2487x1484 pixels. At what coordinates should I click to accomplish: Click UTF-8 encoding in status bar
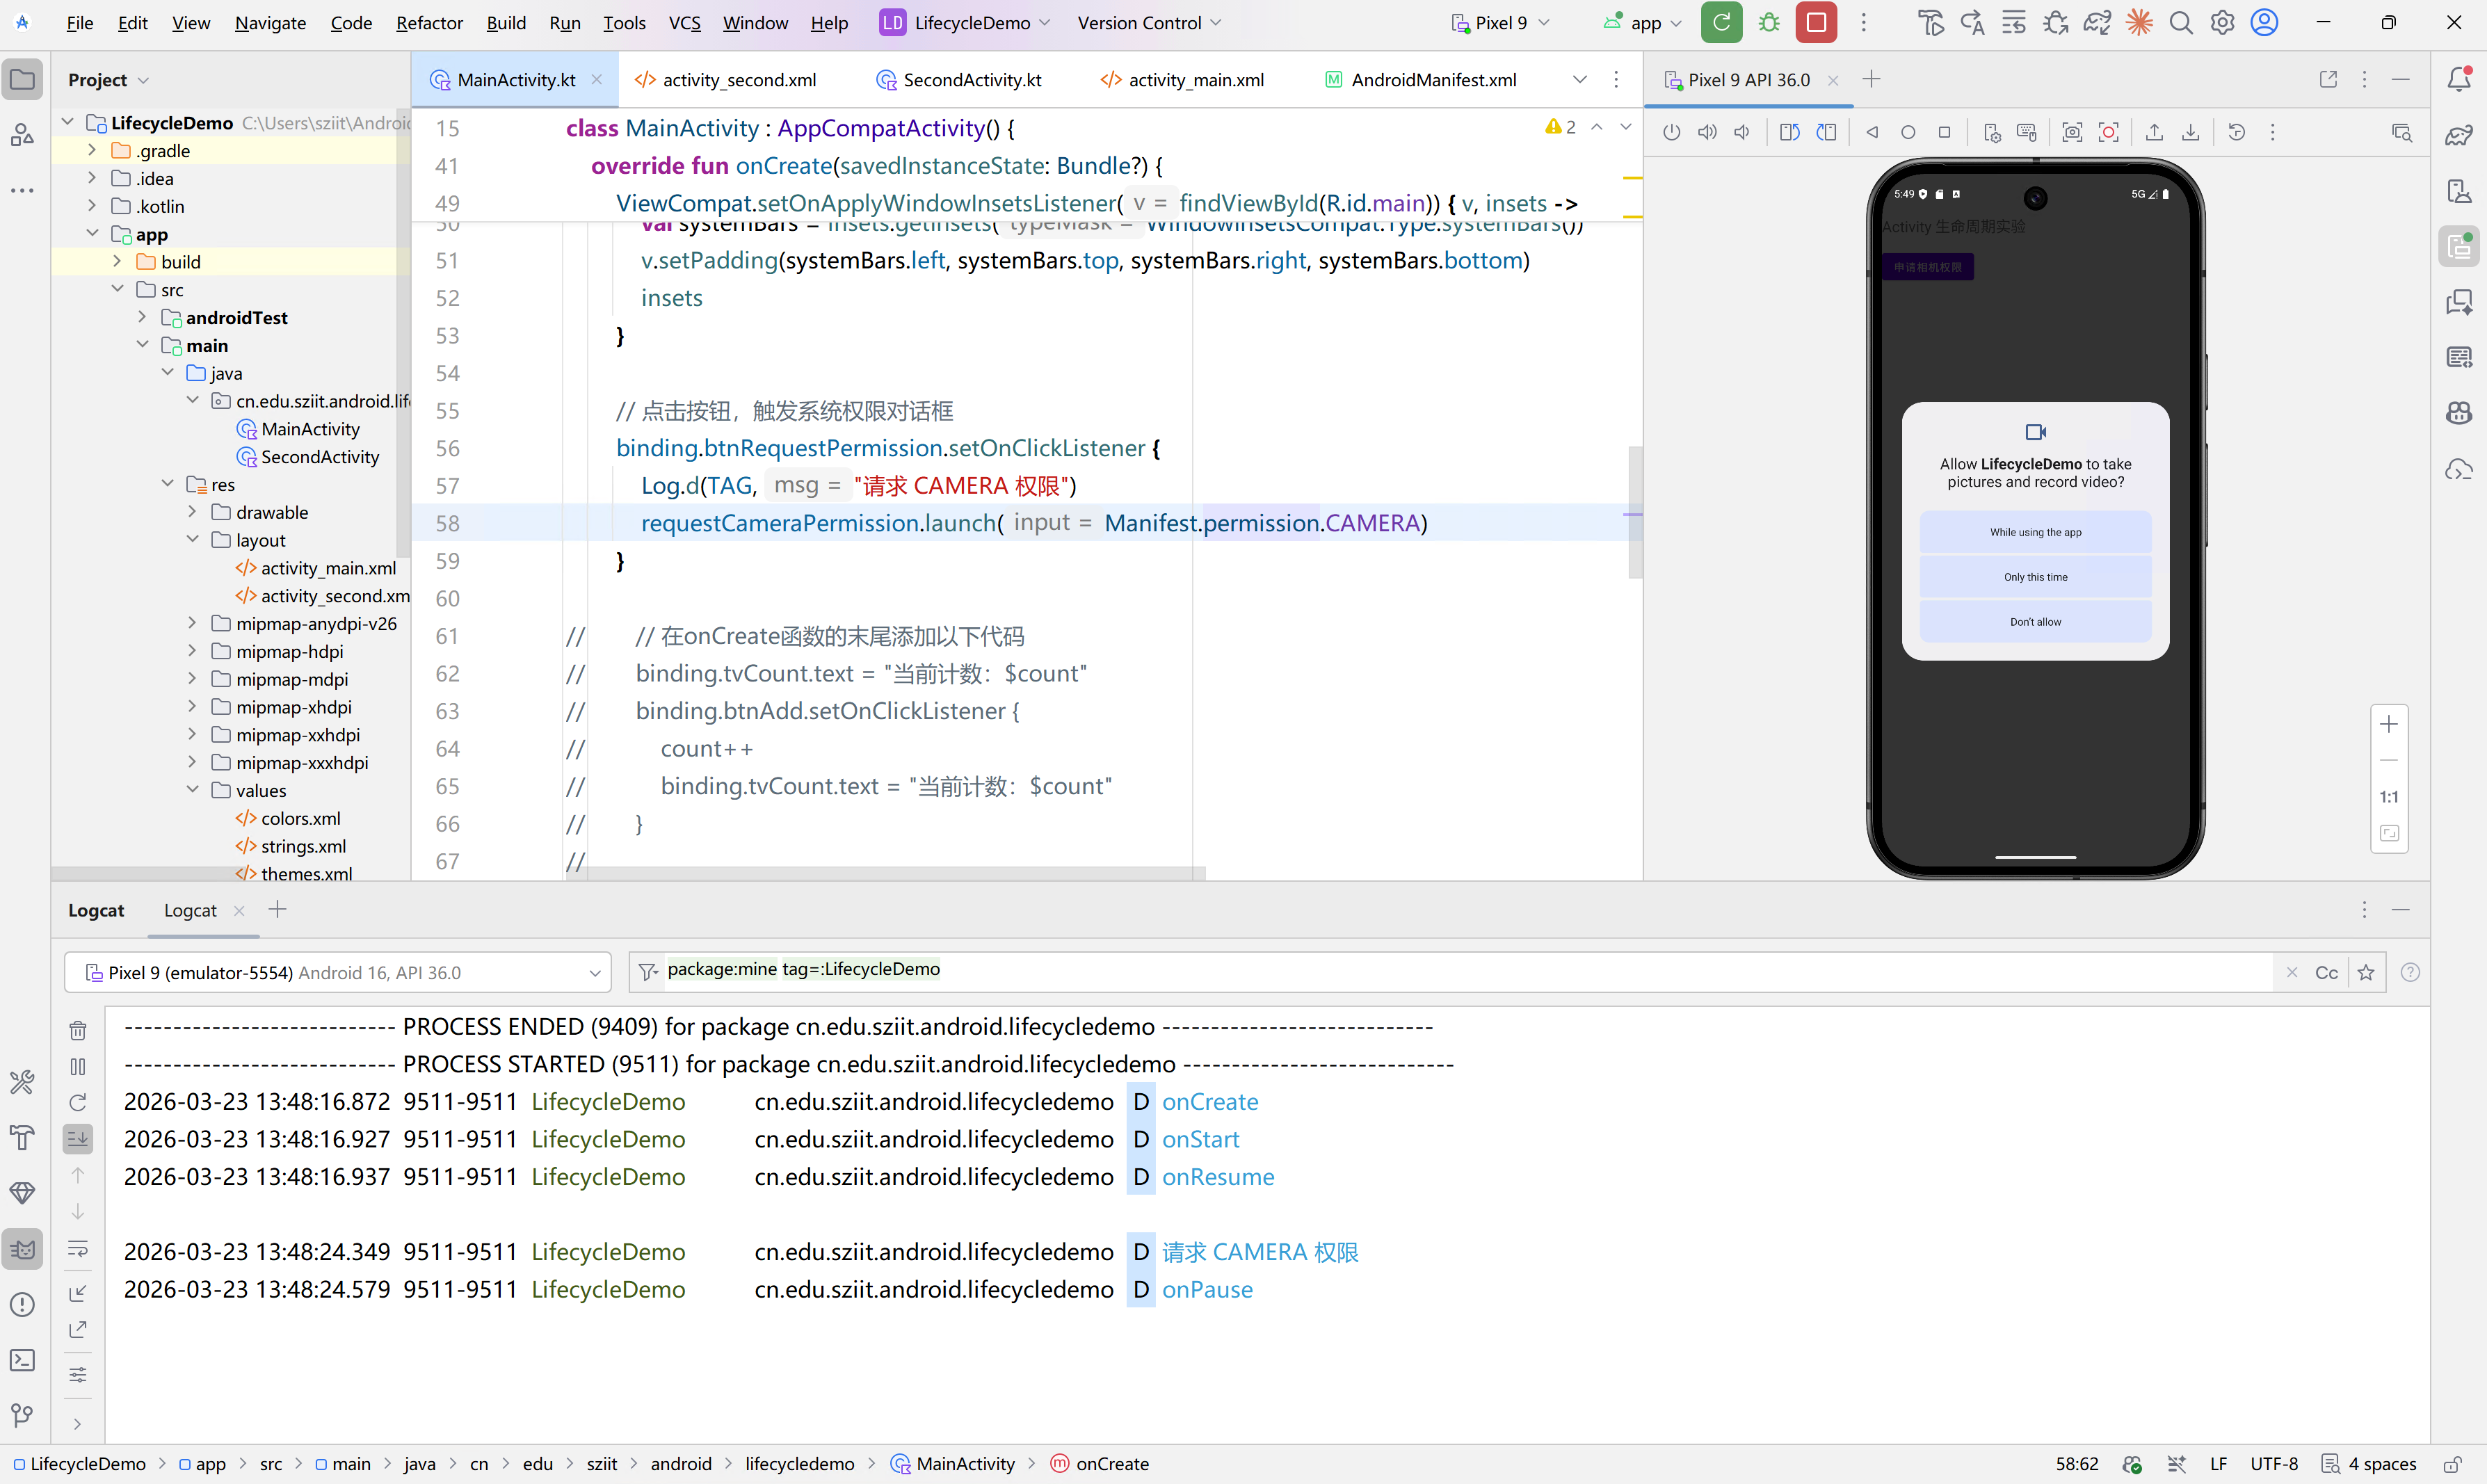point(2274,1464)
